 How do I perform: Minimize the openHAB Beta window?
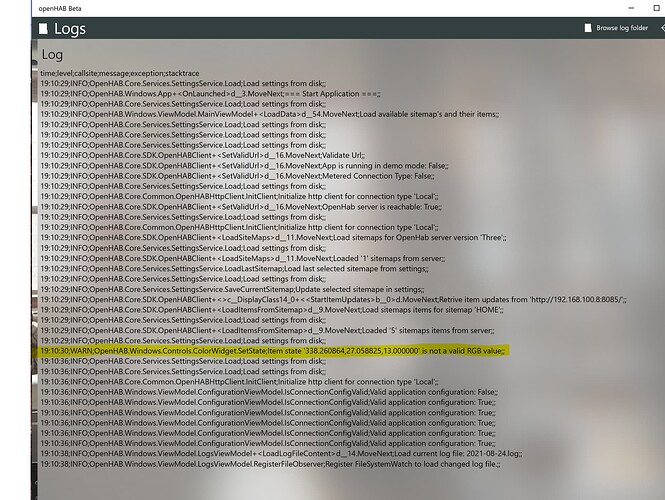(x=631, y=8)
